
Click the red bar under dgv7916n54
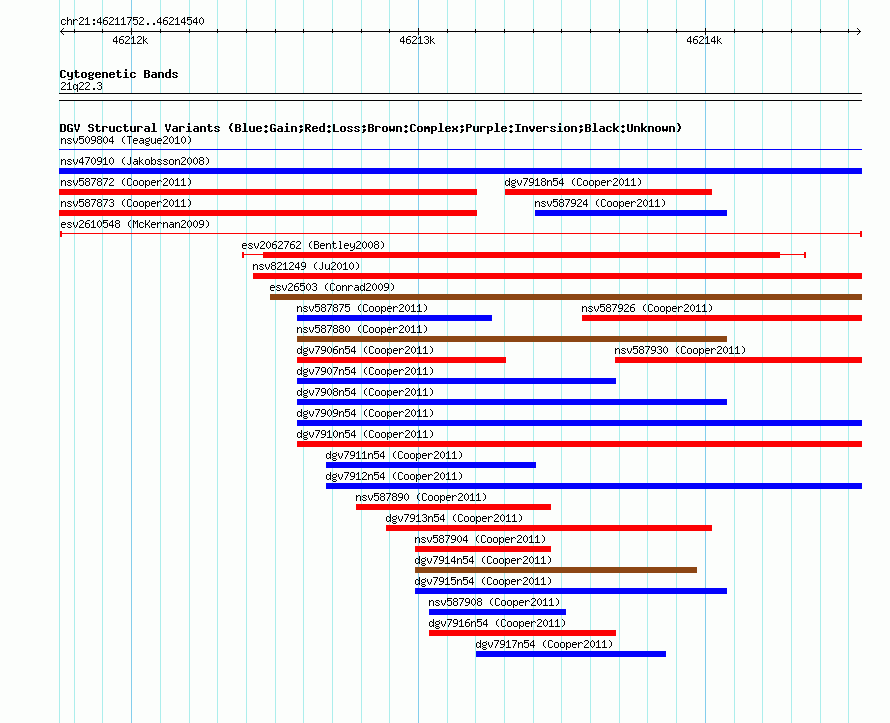pos(522,633)
